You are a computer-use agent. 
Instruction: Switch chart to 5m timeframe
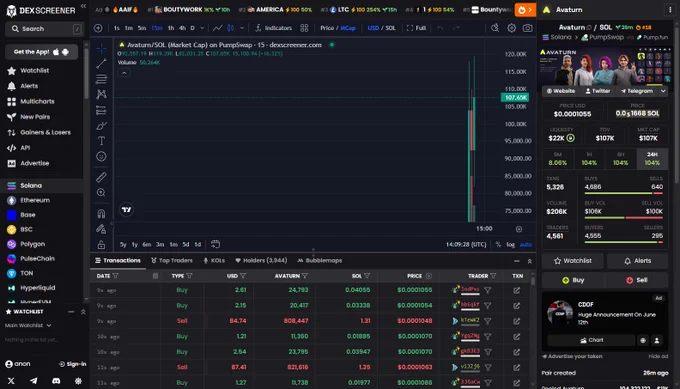[142, 28]
